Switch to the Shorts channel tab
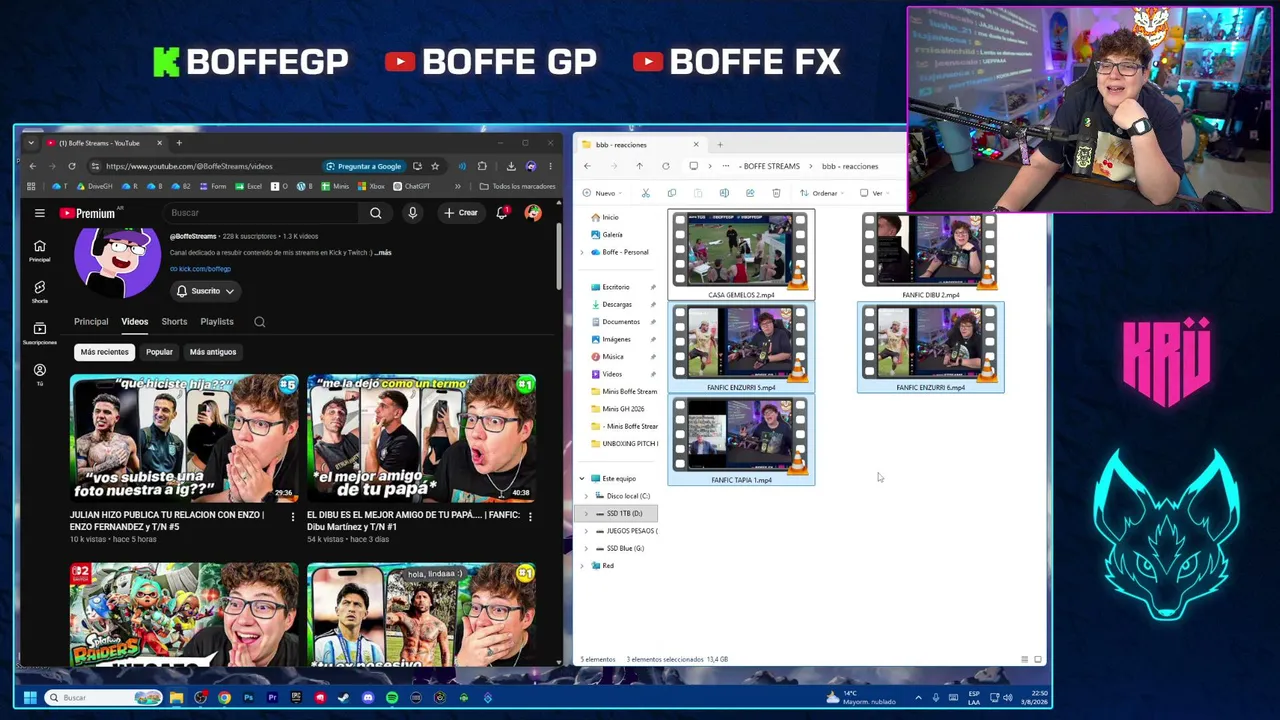This screenshot has height=720, width=1280. point(174,322)
